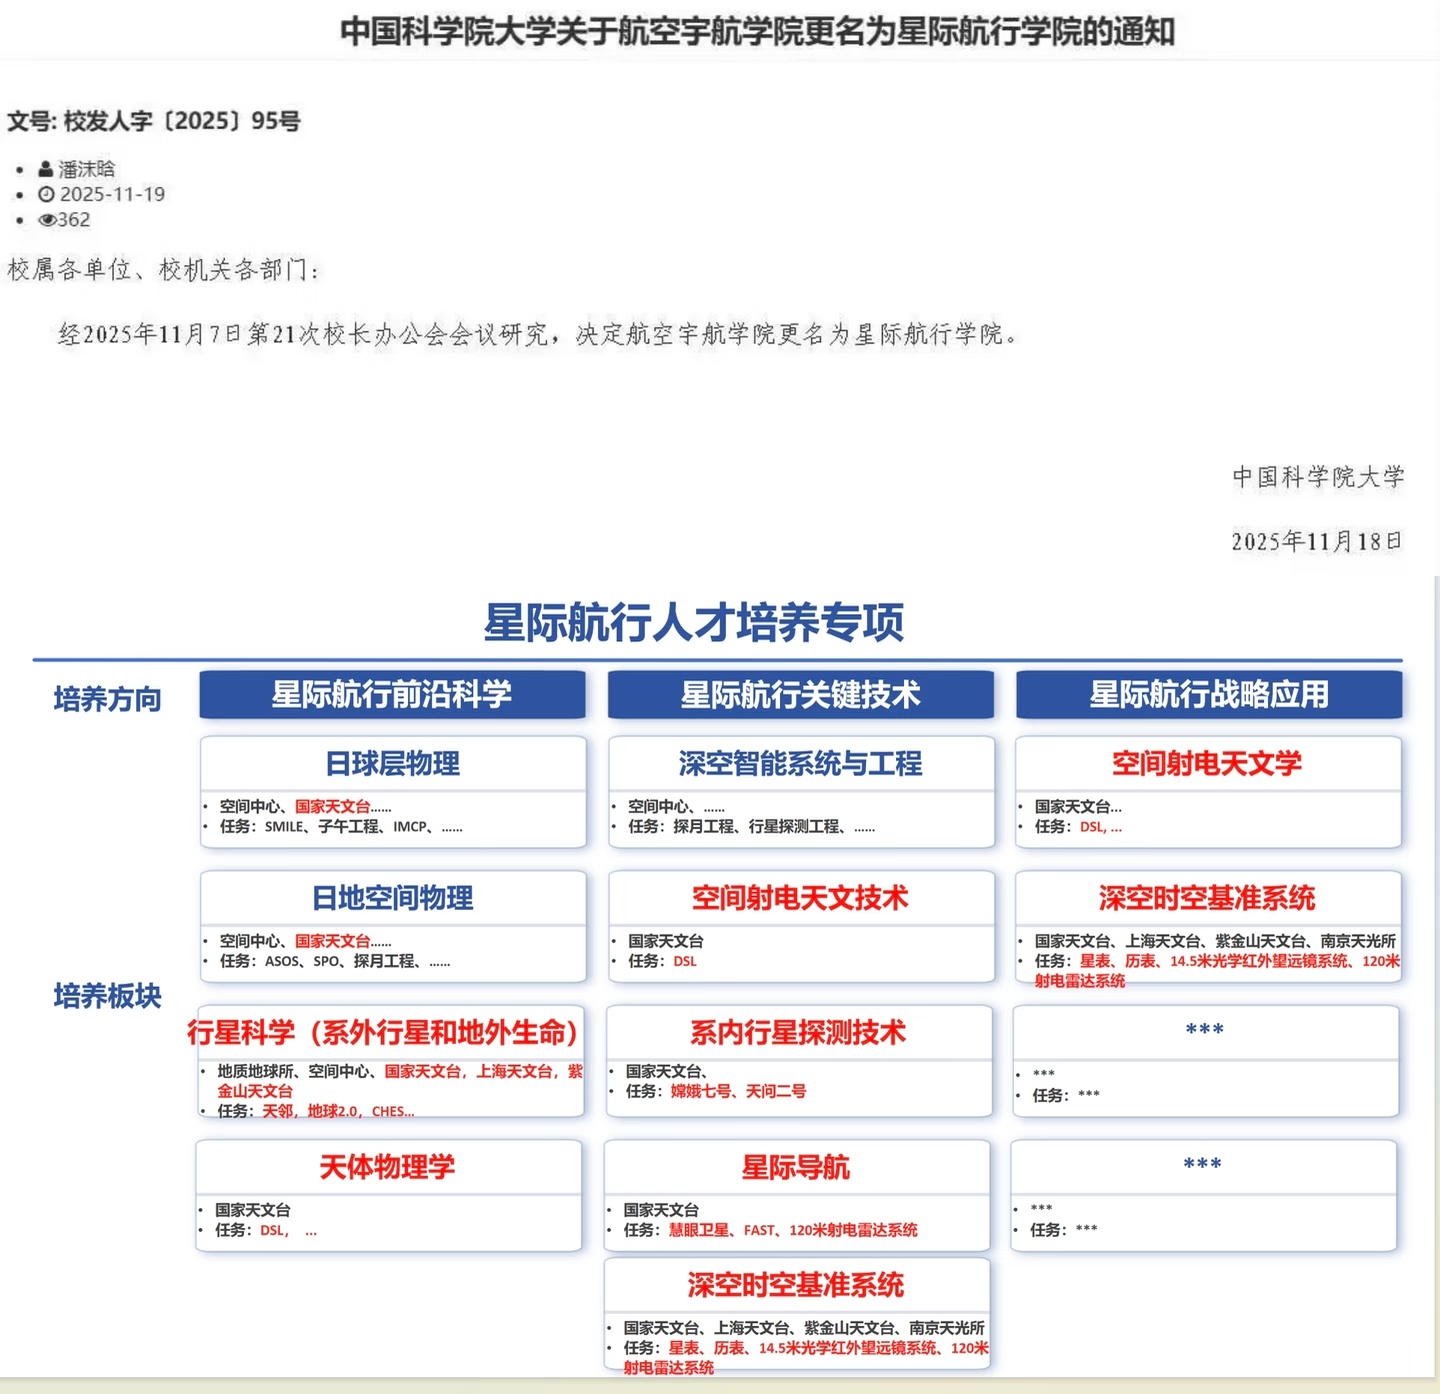Toggle the 深空时空基准系统 card
Viewport: 1440px width, 1394px height.
1208,898
